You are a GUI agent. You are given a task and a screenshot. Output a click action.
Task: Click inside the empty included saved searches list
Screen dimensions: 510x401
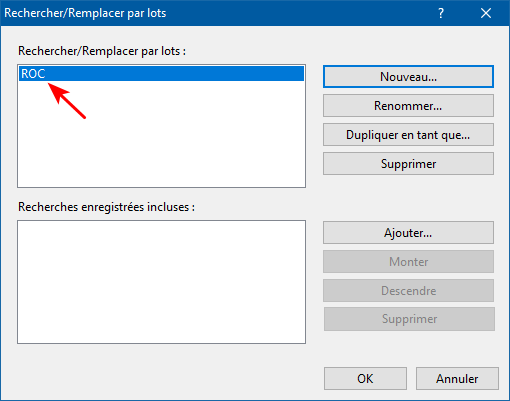[161, 282]
